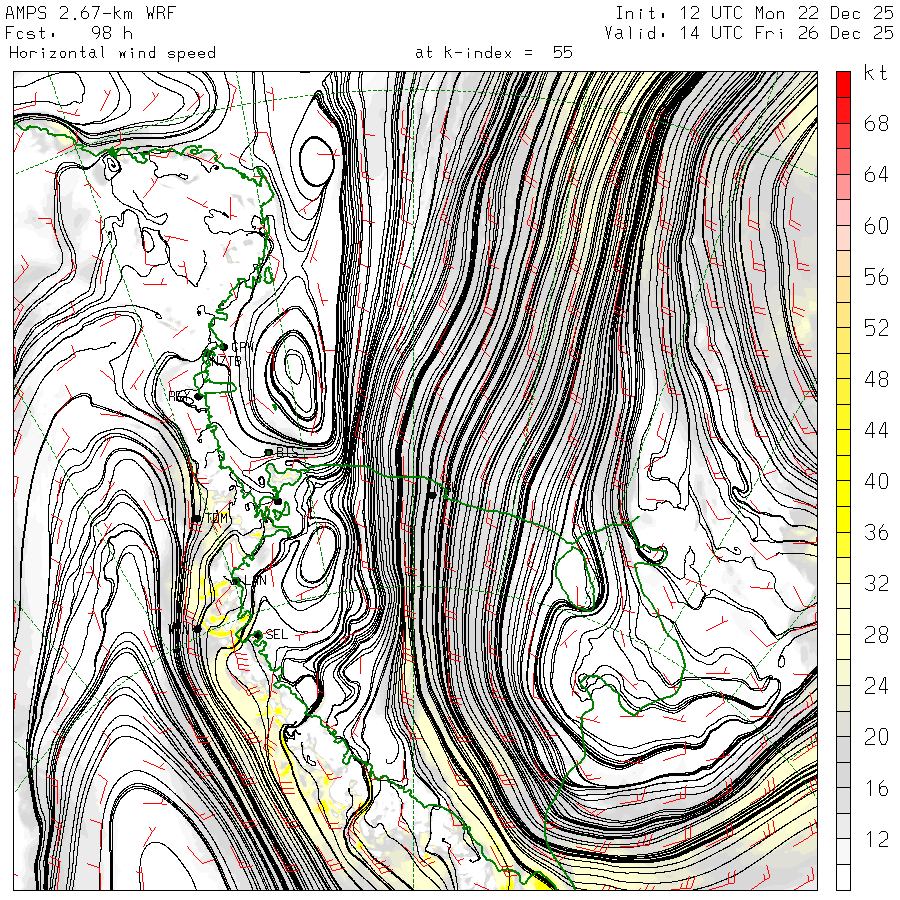Image resolution: width=900 pixels, height=900 pixels.
Task: Click the 'Fcst: 98 h' forecast hour text
Action: 69,33
